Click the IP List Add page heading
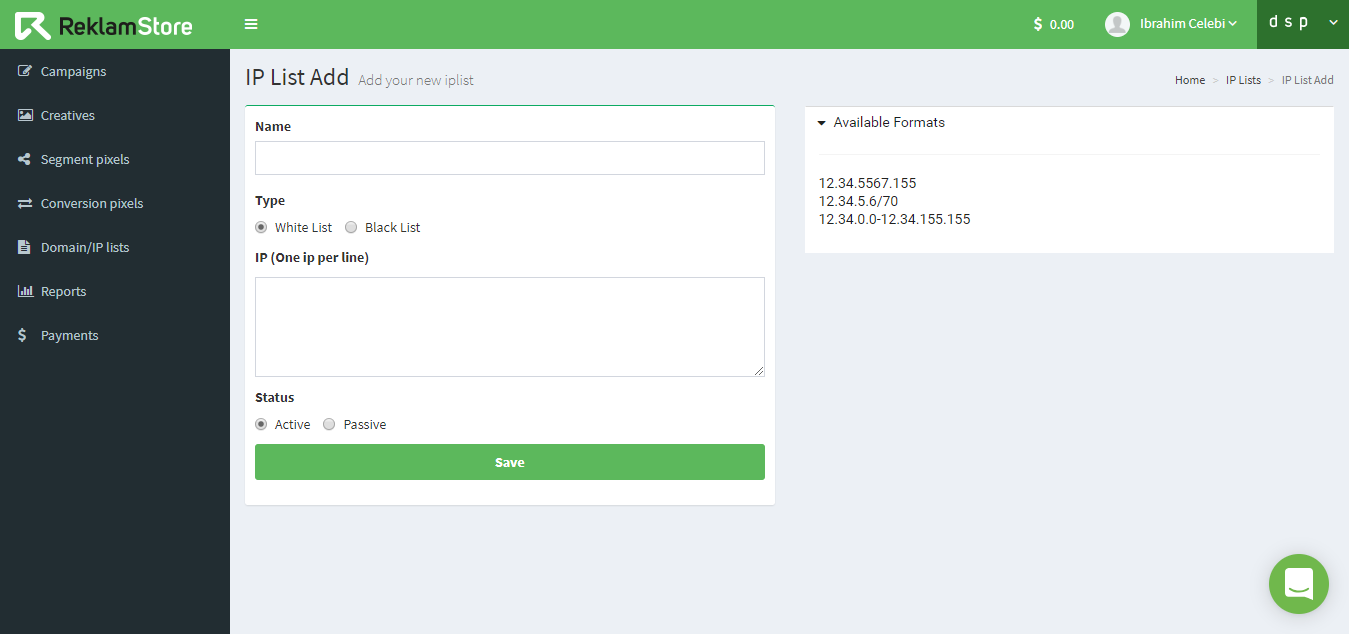 (x=297, y=77)
